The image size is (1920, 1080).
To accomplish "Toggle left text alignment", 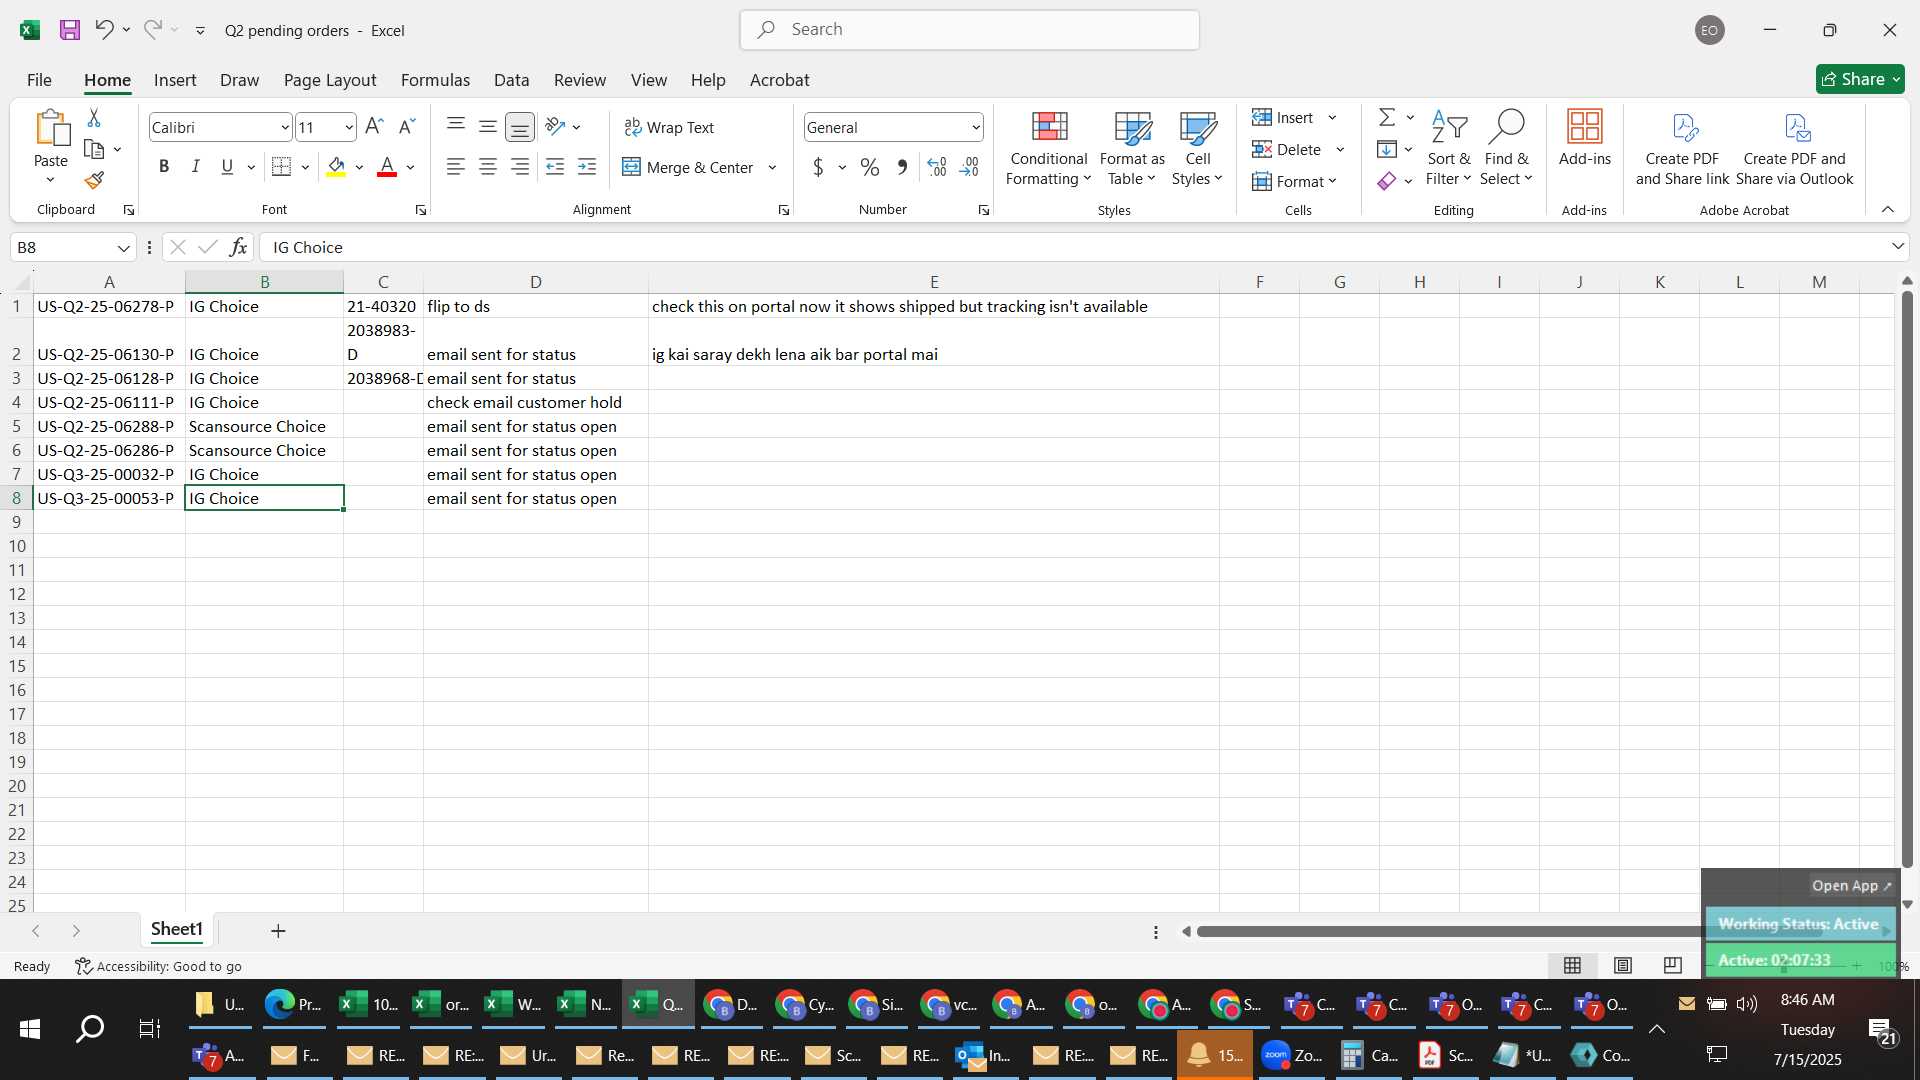I will pyautogui.click(x=456, y=167).
